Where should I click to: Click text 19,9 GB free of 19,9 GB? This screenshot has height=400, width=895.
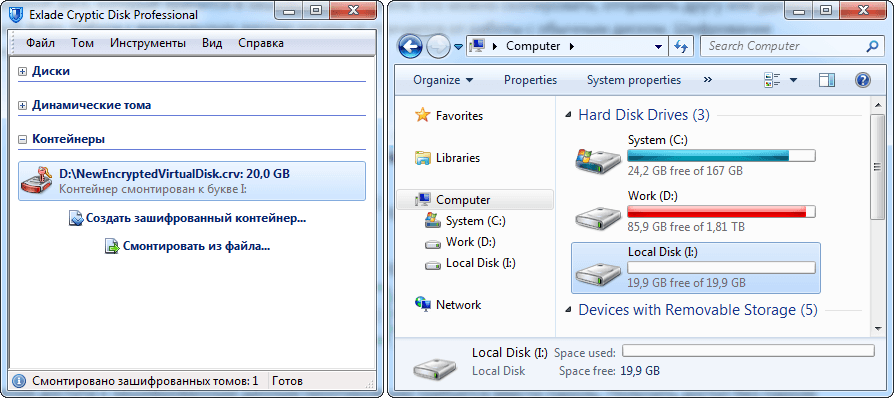point(687,283)
